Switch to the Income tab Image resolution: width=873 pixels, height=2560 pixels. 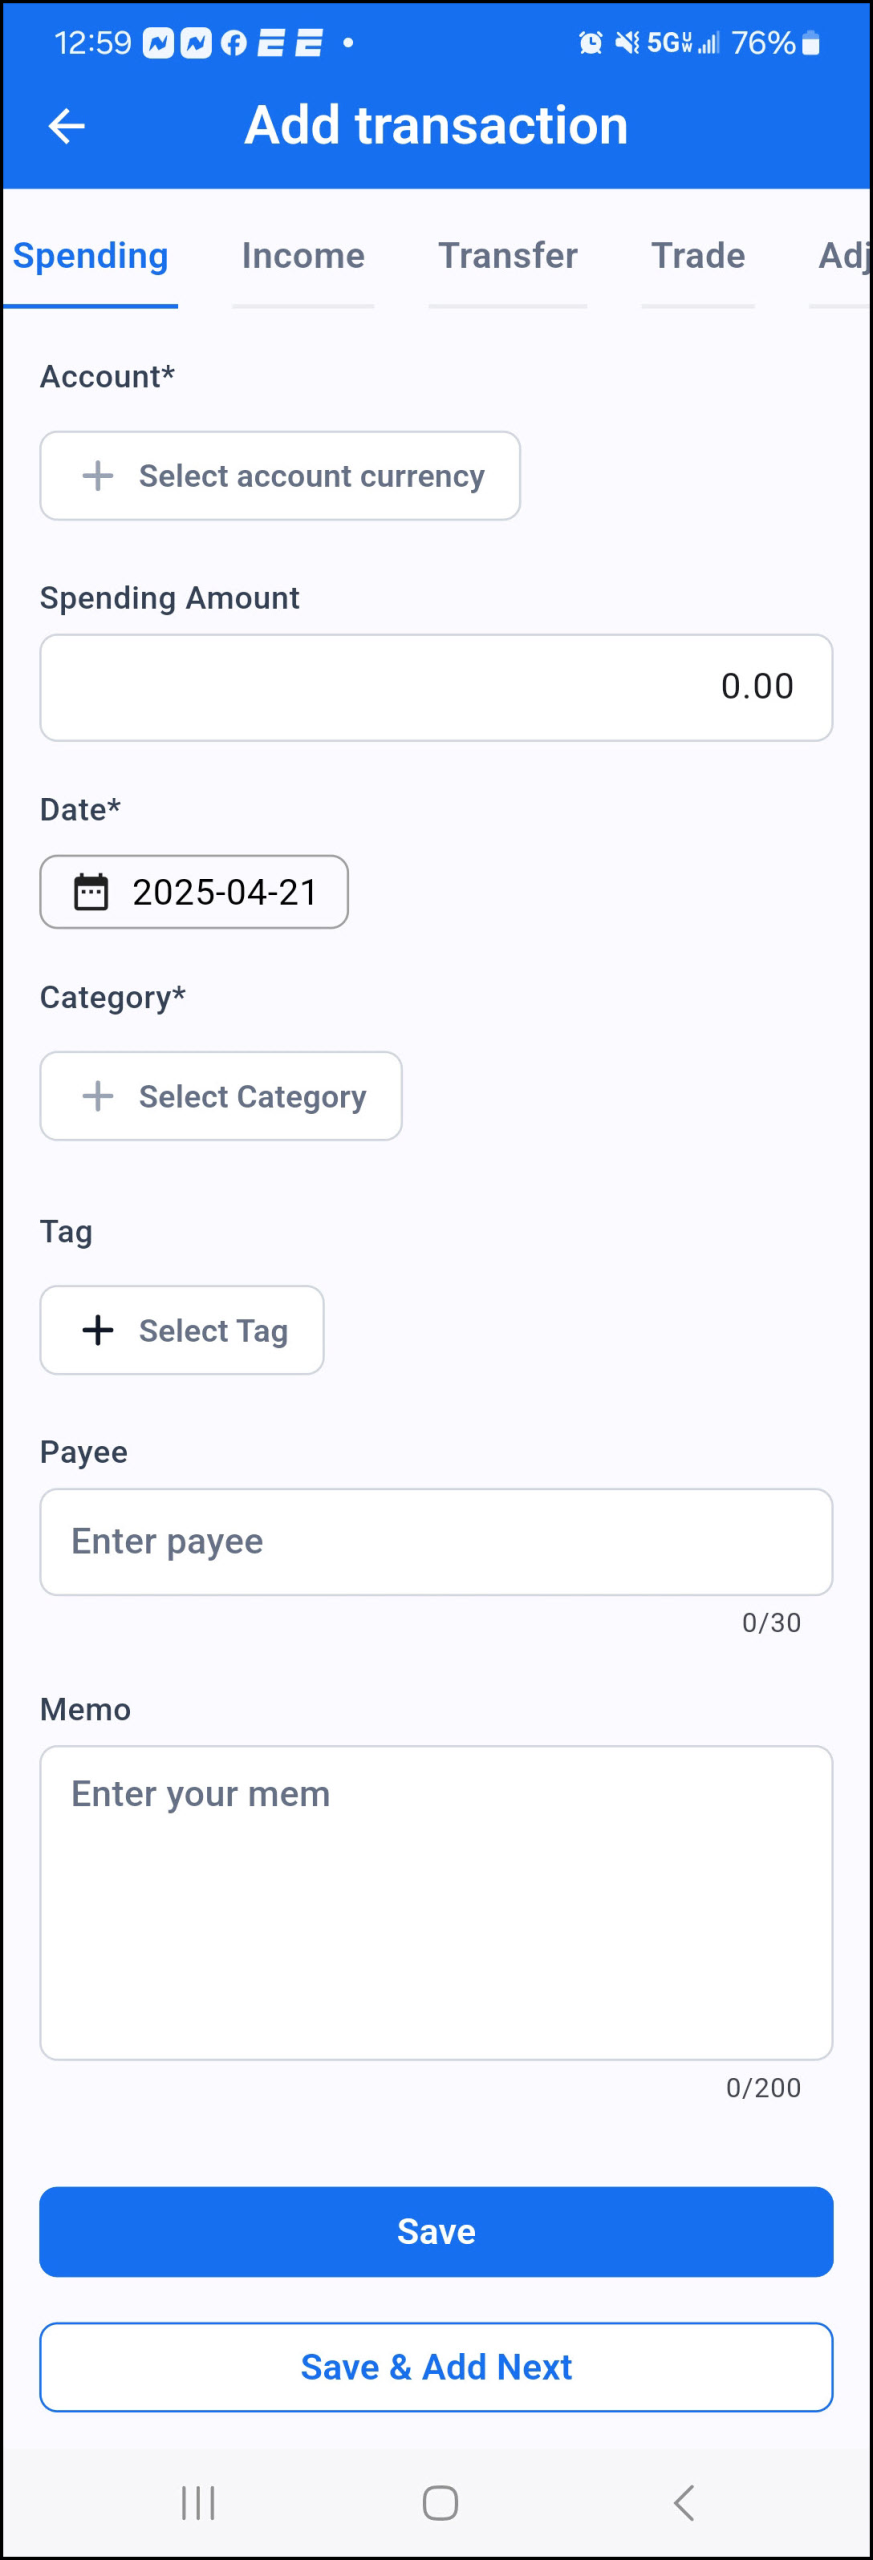point(303,256)
